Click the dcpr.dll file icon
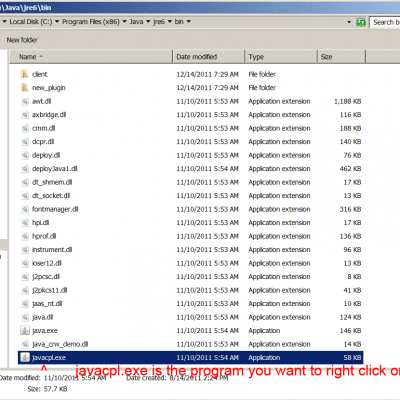This screenshot has width=400, height=400. [x=25, y=142]
